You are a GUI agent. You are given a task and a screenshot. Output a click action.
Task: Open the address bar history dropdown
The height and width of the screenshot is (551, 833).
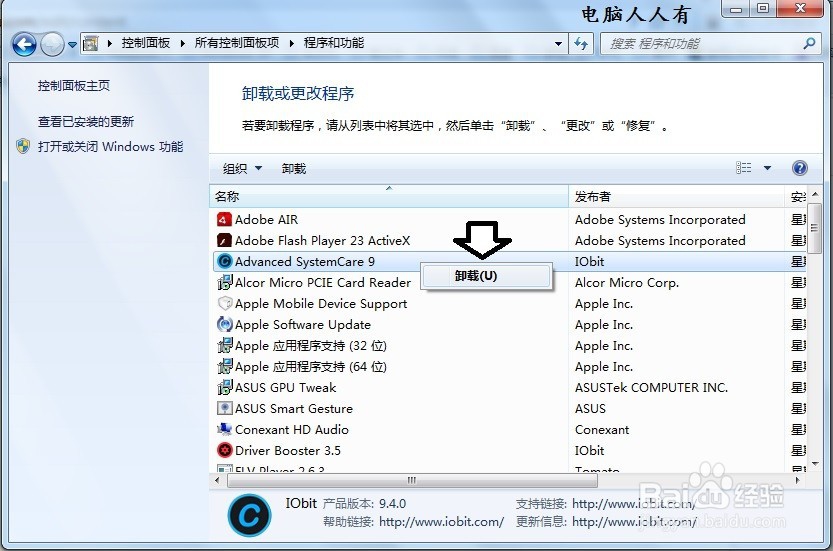(558, 44)
